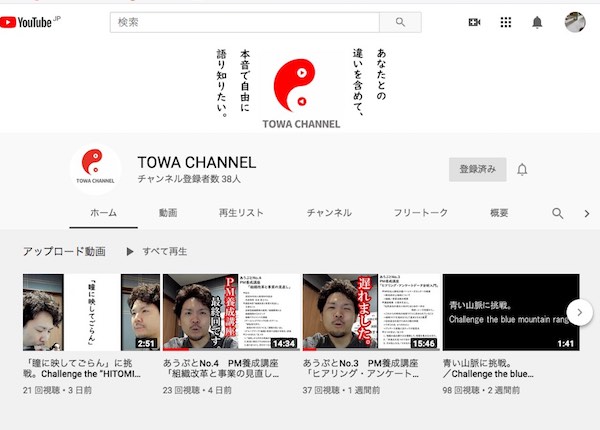Toggle the channel notification bell
Viewport: 600px width, 430px height.
click(522, 169)
